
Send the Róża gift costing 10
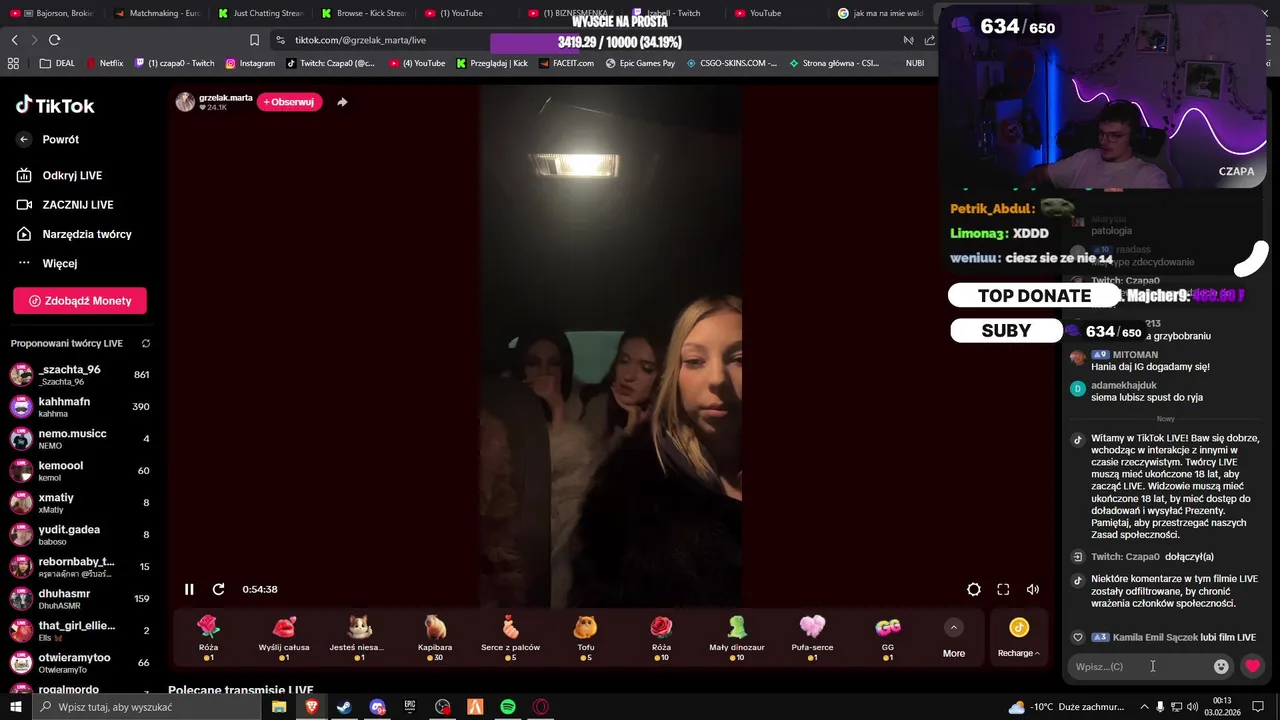pos(661,637)
